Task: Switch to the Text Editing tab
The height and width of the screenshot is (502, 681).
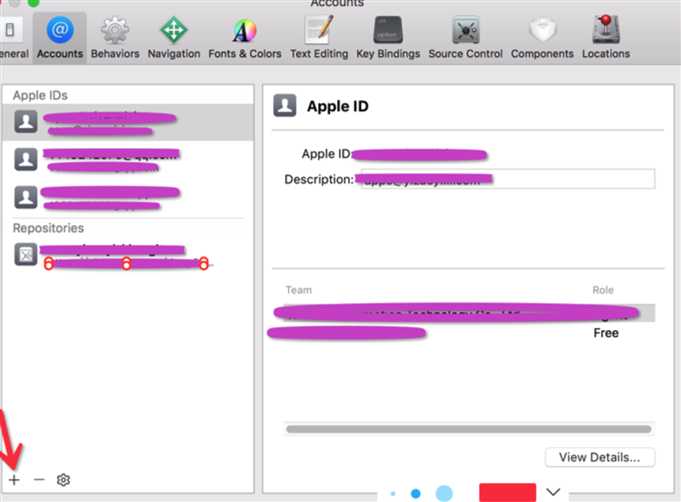Action: (x=319, y=38)
